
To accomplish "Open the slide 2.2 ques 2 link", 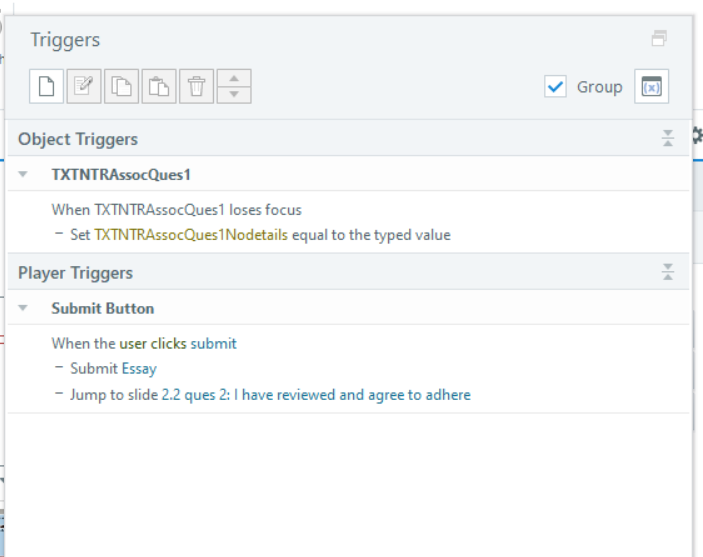I will tap(315, 394).
